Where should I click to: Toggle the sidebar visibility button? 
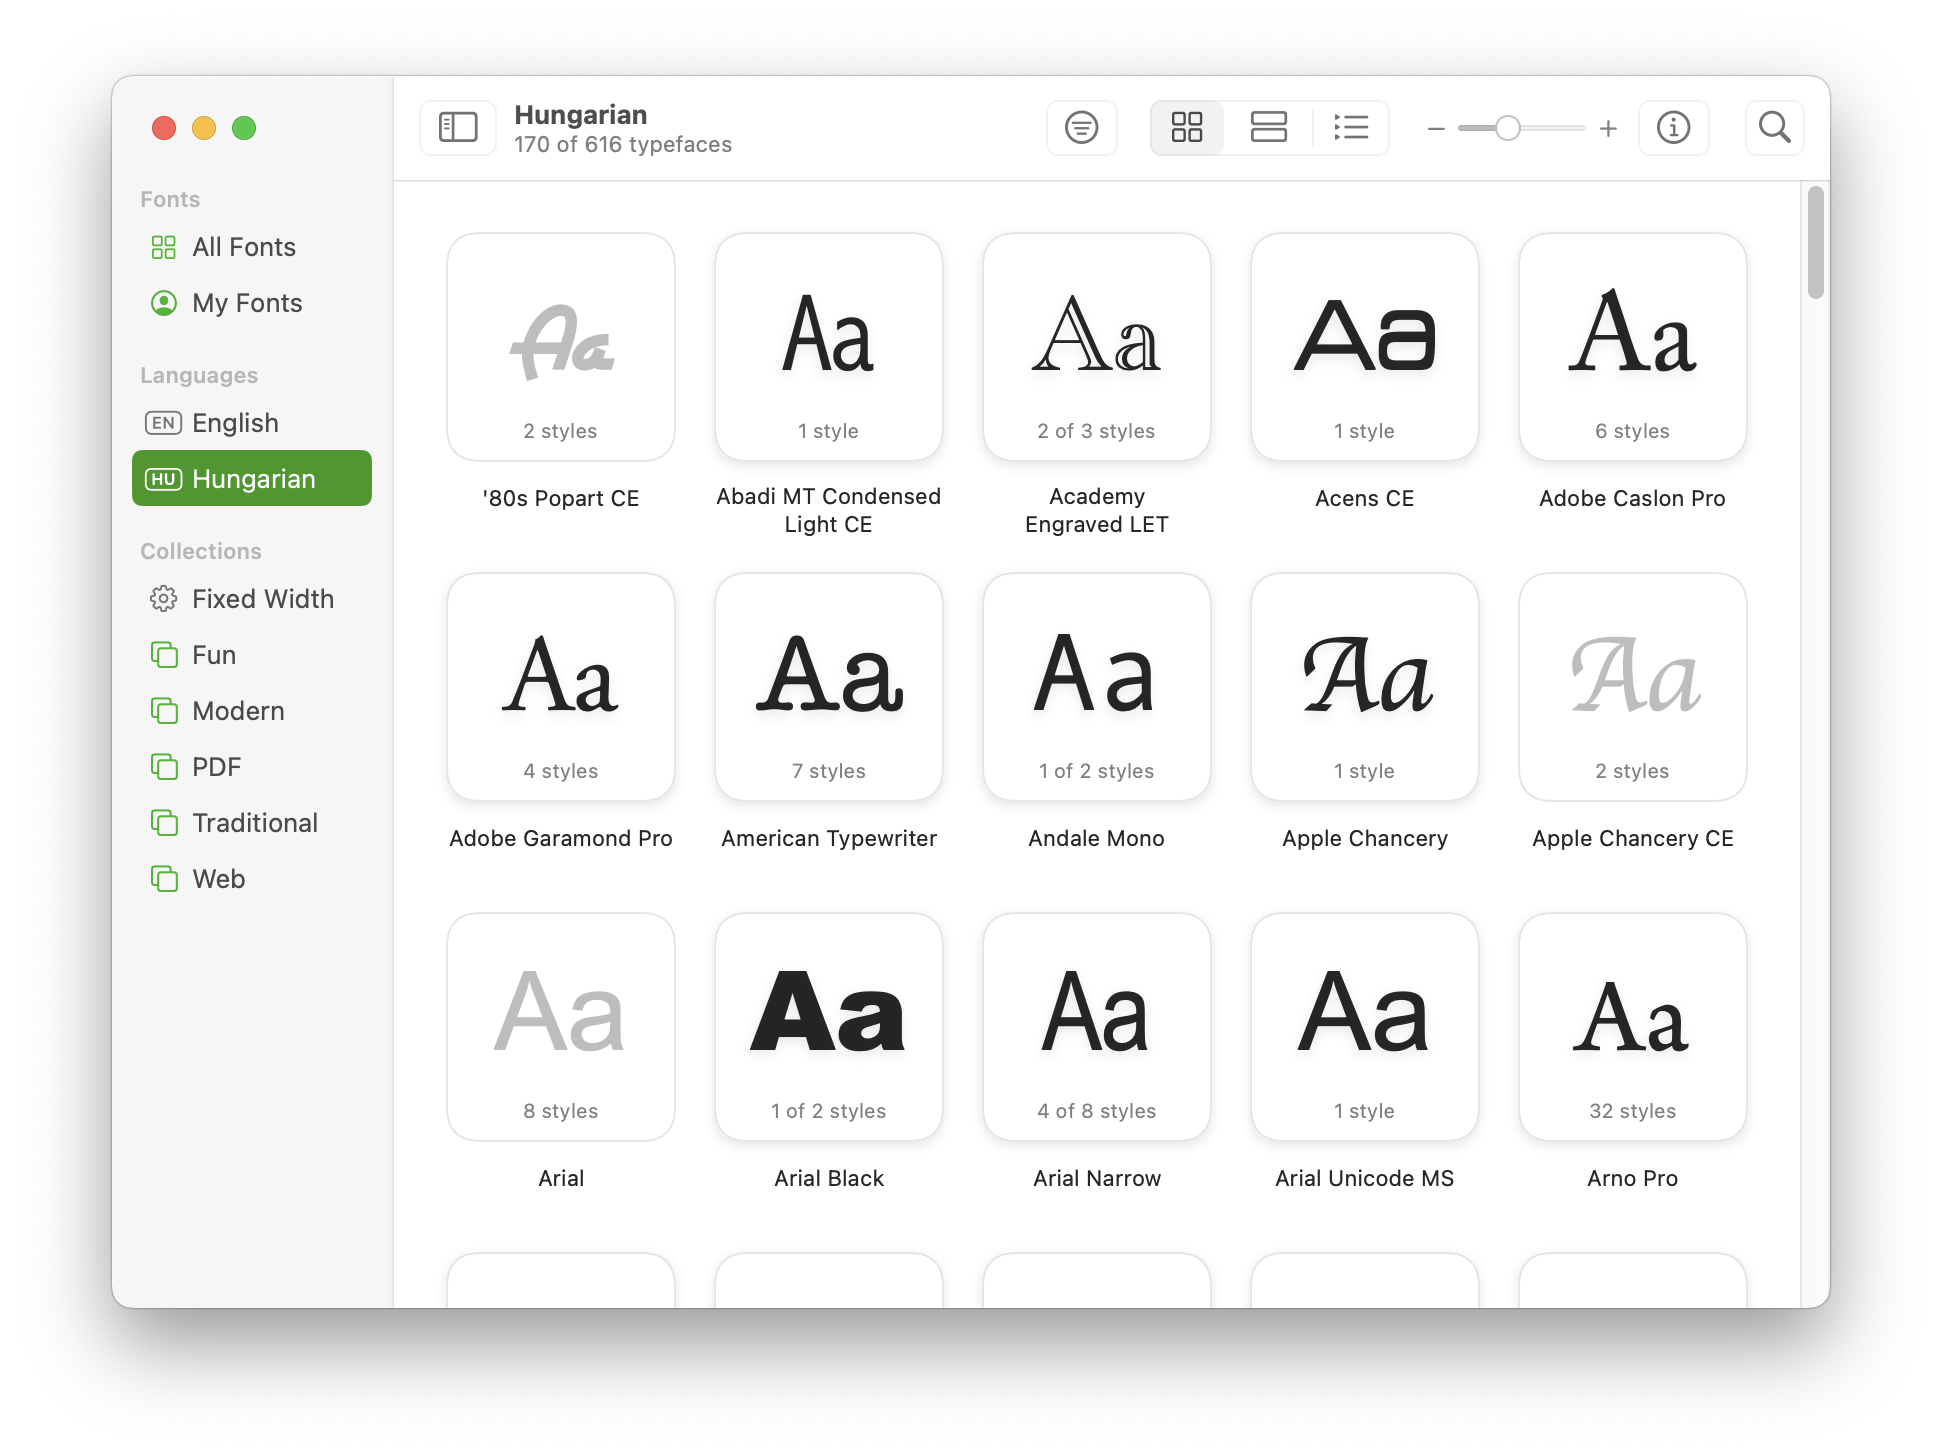point(458,128)
